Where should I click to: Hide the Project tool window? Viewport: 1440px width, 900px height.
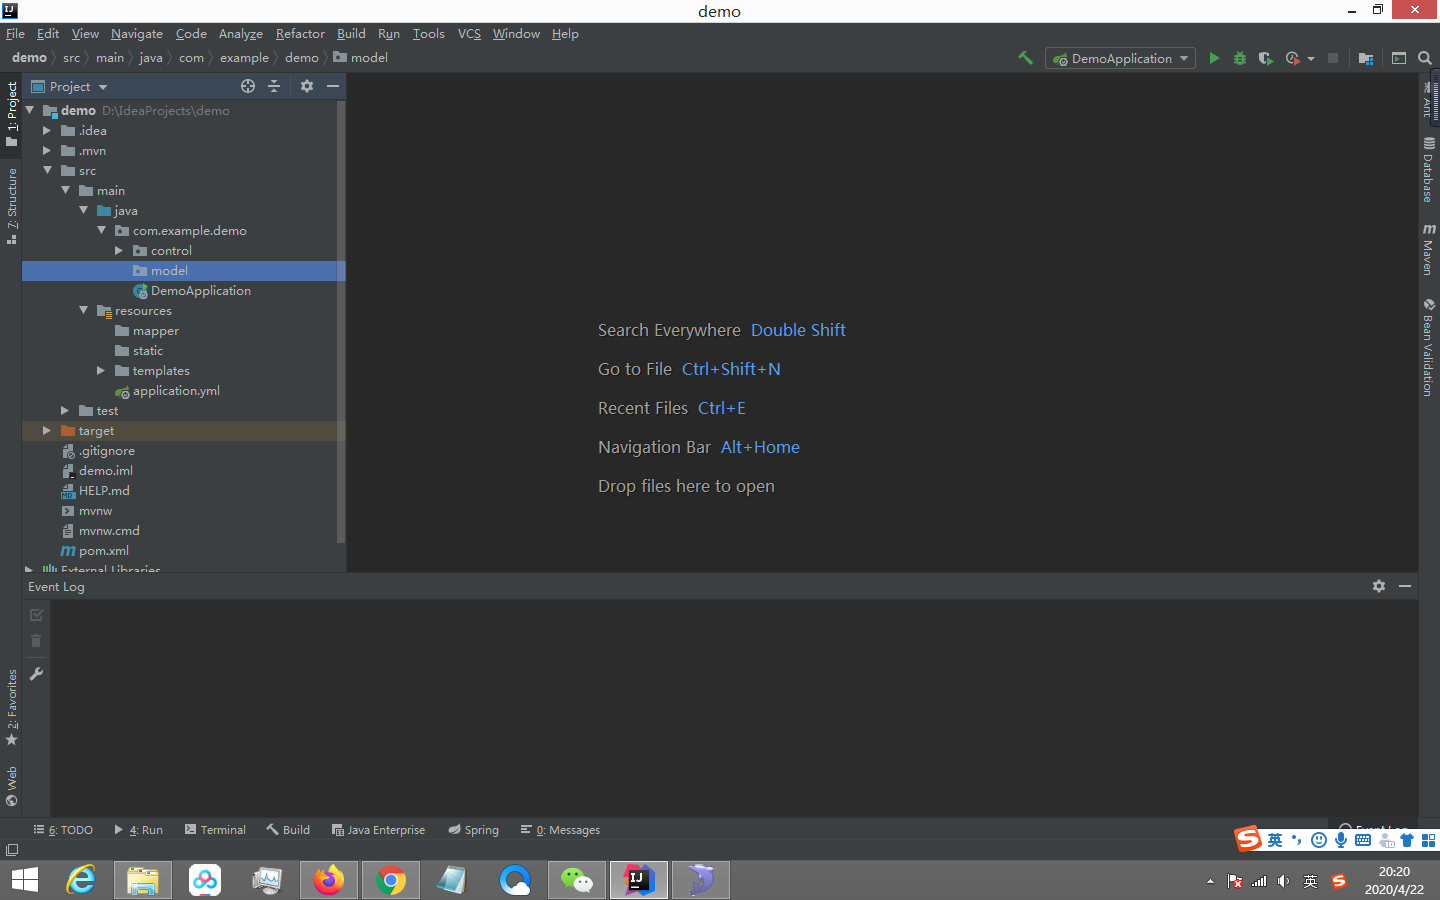point(333,86)
